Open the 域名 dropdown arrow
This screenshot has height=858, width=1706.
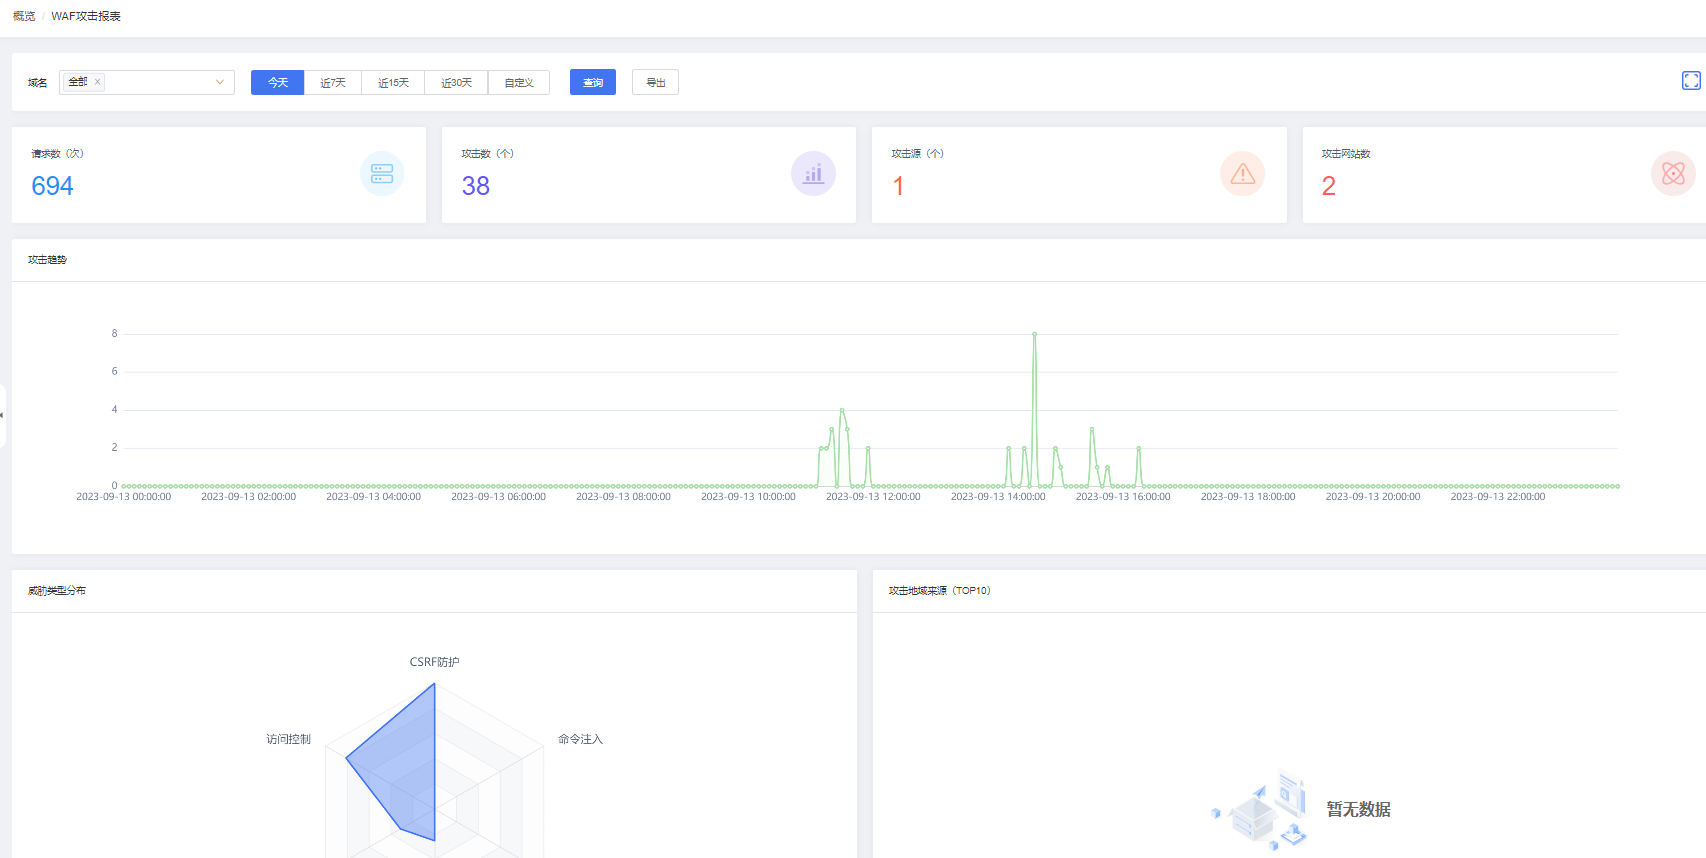[x=220, y=82]
